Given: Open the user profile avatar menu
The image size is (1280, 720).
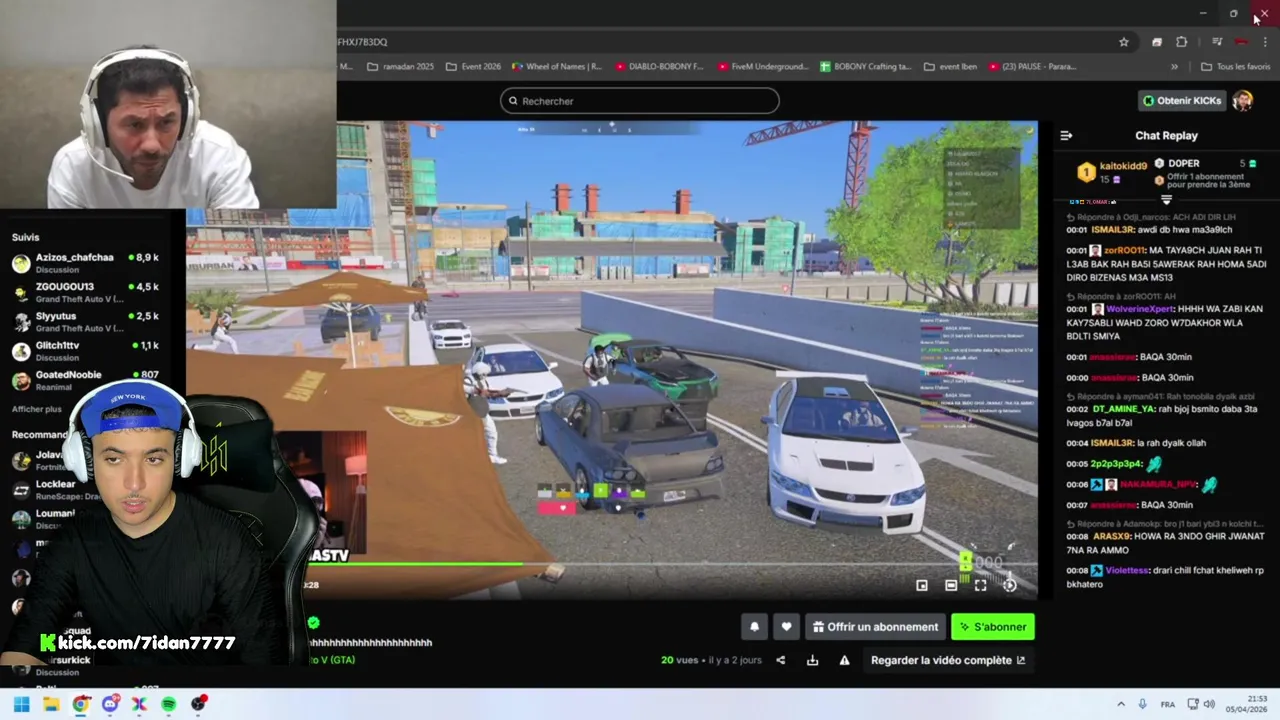Looking at the screenshot, I should (1243, 101).
